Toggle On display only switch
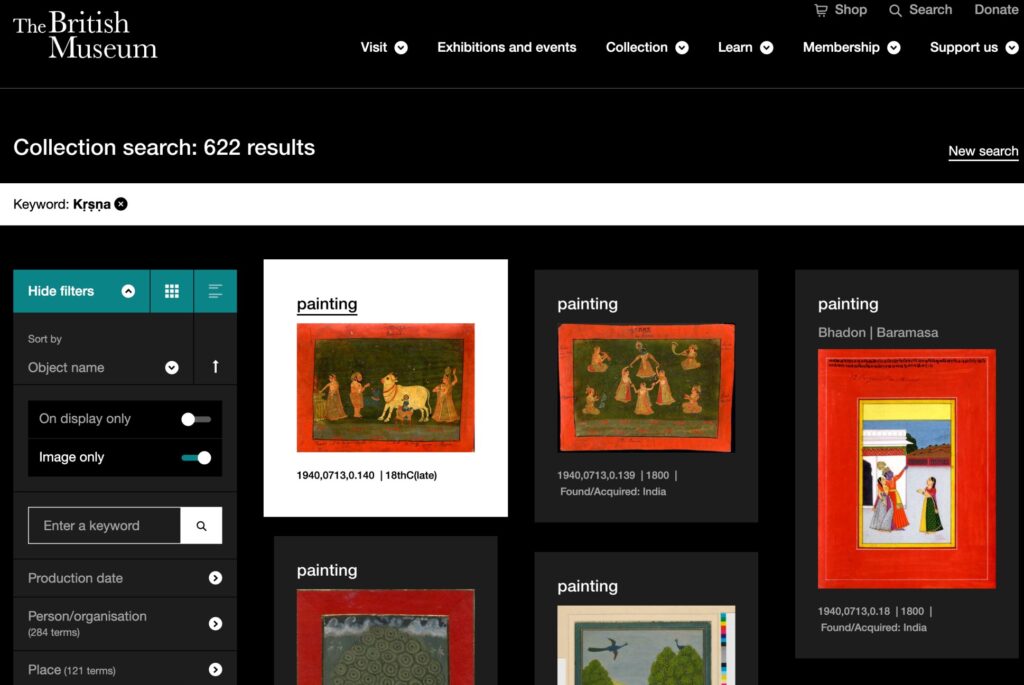 196,419
